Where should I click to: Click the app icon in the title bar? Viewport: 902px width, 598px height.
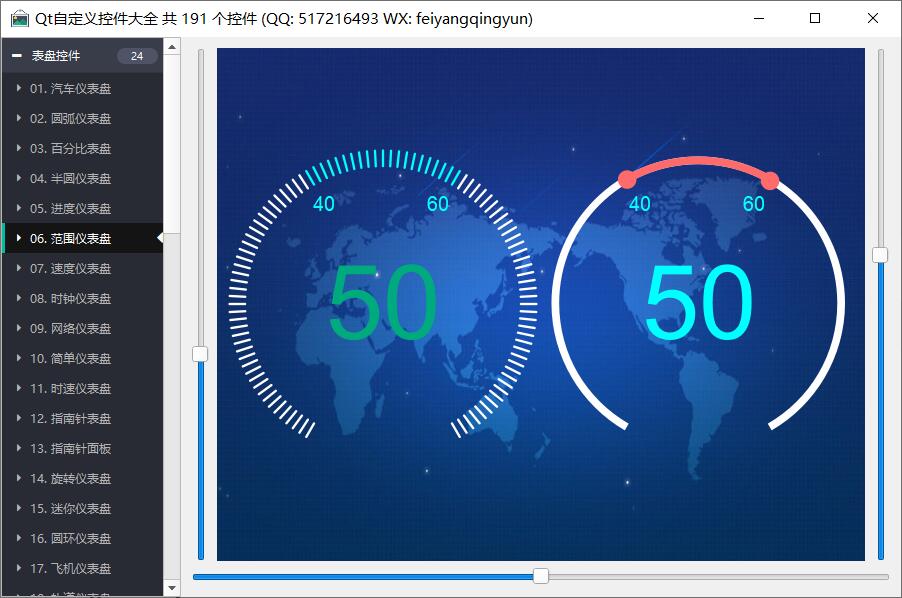(x=20, y=18)
